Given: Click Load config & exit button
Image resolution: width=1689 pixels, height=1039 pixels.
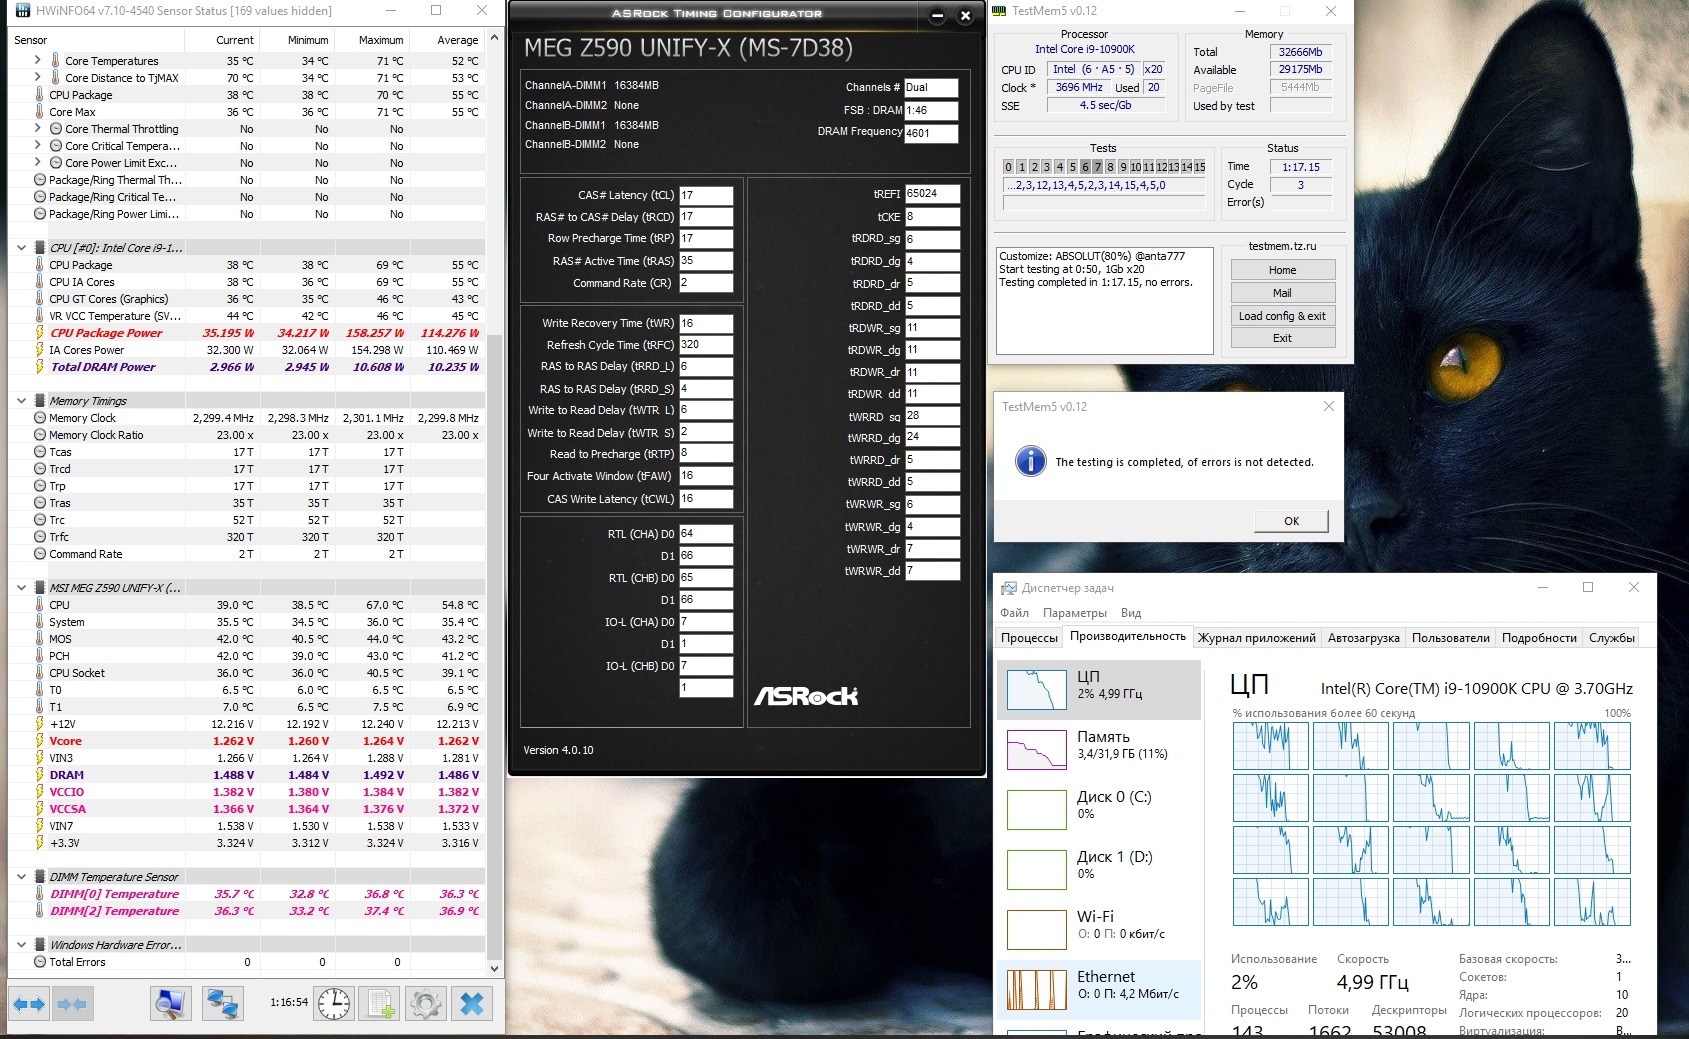Looking at the screenshot, I should click(1282, 316).
